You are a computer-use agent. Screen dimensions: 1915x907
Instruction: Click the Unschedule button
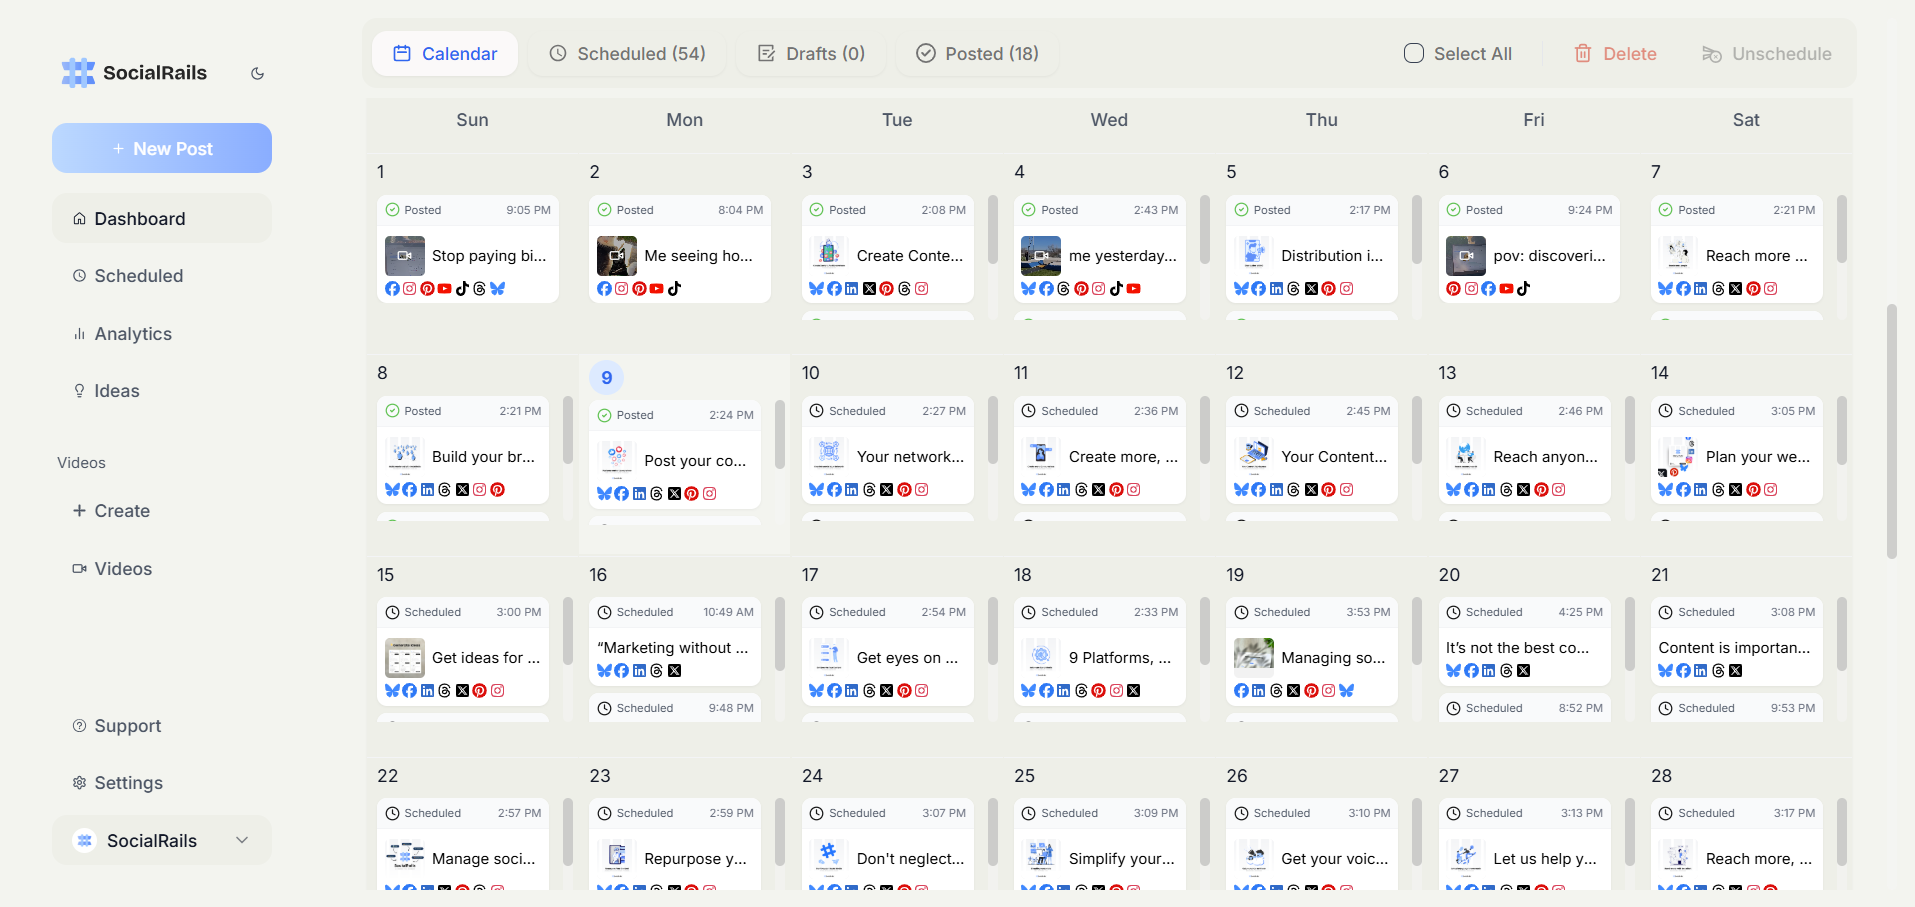tap(1767, 53)
